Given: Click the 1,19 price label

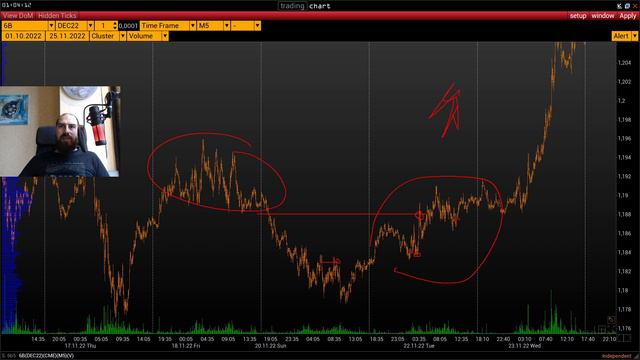Looking at the screenshot, I should coord(623,196).
